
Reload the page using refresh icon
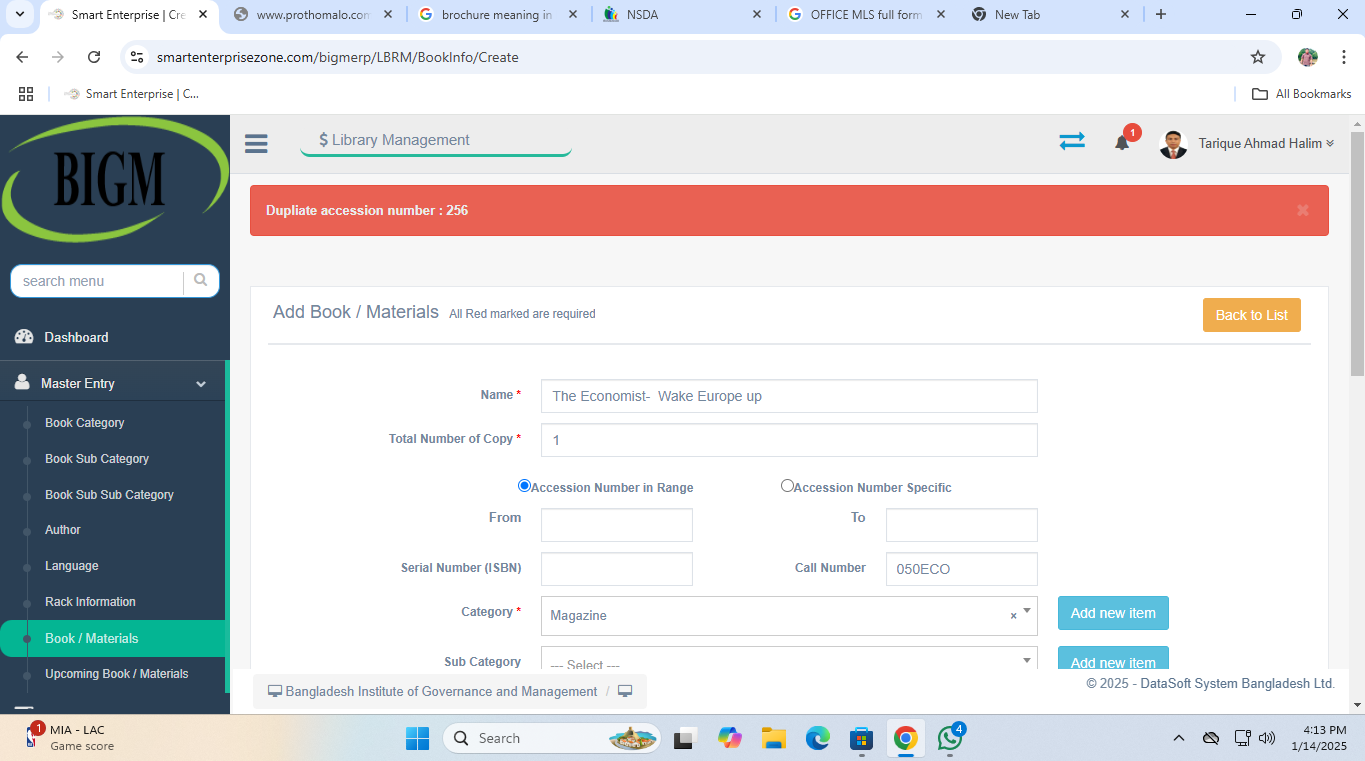94,57
